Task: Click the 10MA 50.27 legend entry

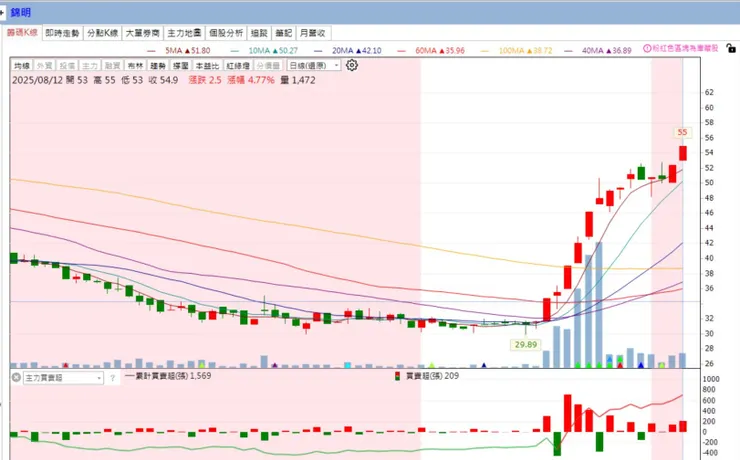Action: click(264, 50)
